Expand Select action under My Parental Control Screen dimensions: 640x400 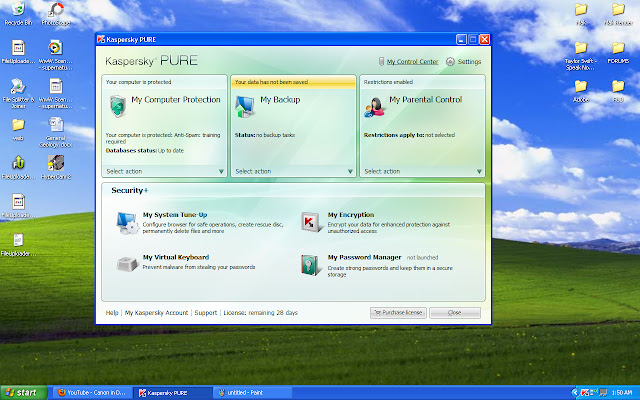pyautogui.click(x=422, y=171)
